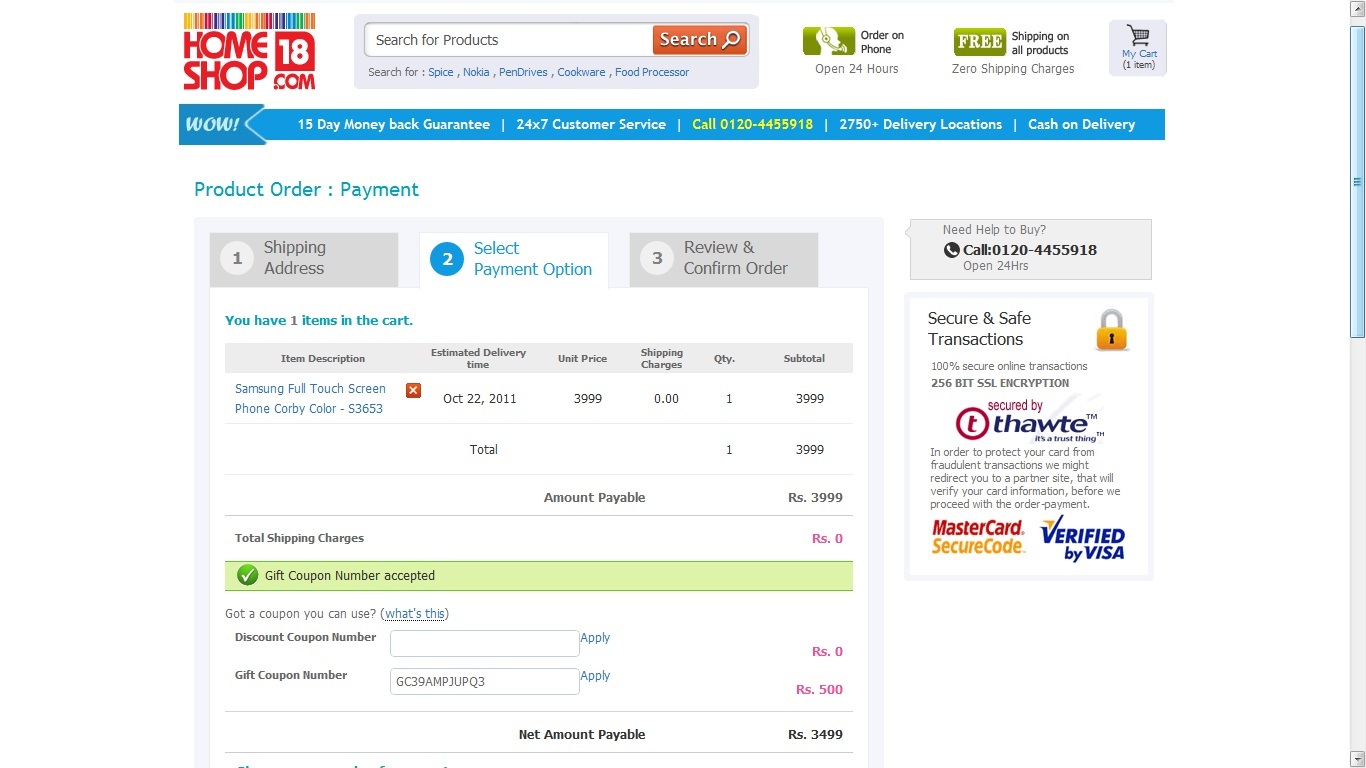Screen dimensions: 1366x768
Task: Select step 2 Select Payment Option tab
Action: point(514,259)
